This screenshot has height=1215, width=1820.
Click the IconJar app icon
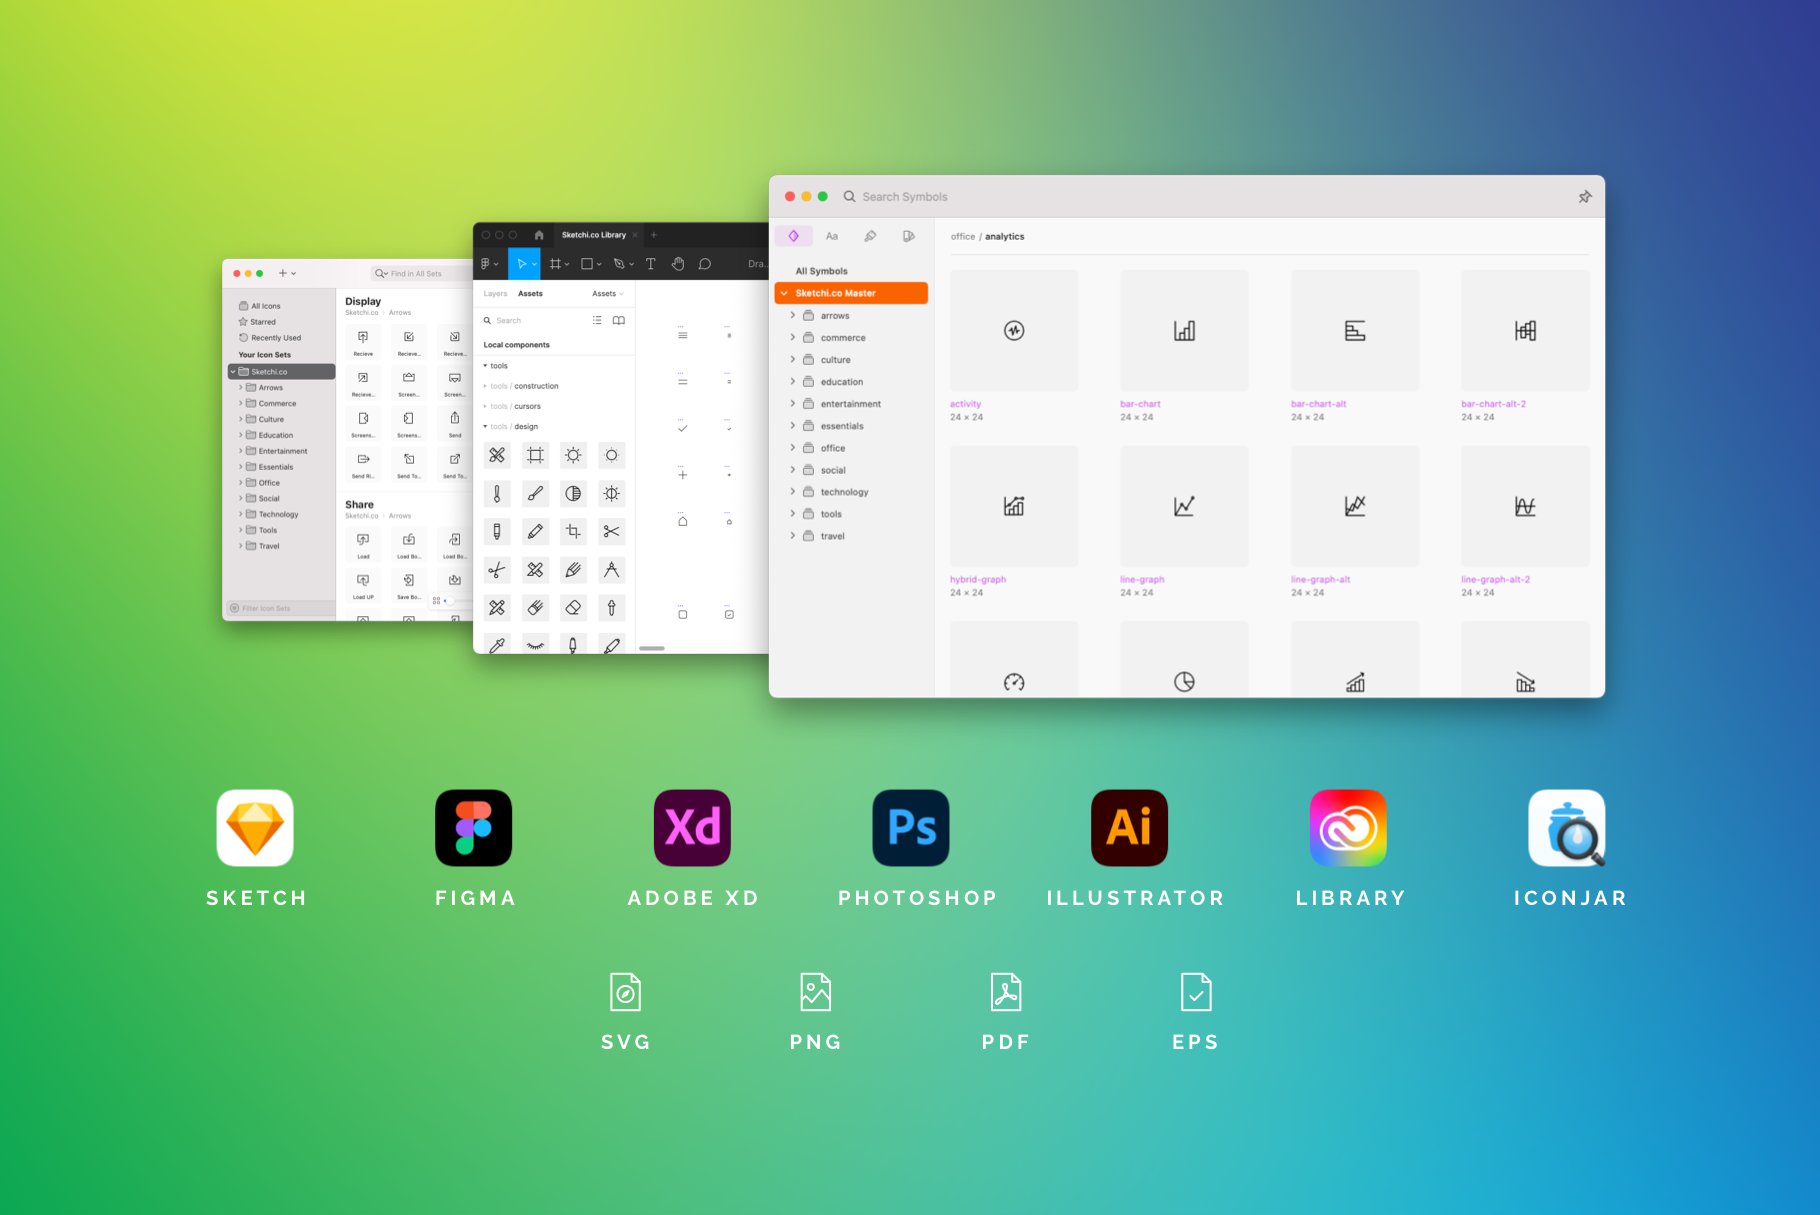coord(1567,828)
